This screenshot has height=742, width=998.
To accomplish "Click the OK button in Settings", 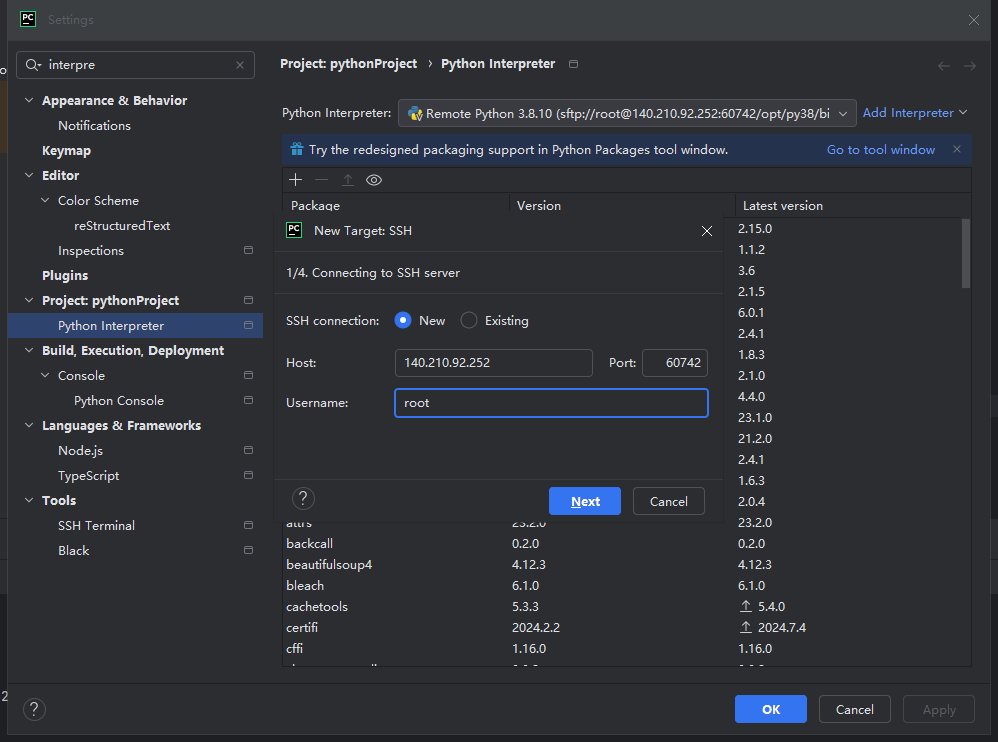I will [x=771, y=709].
